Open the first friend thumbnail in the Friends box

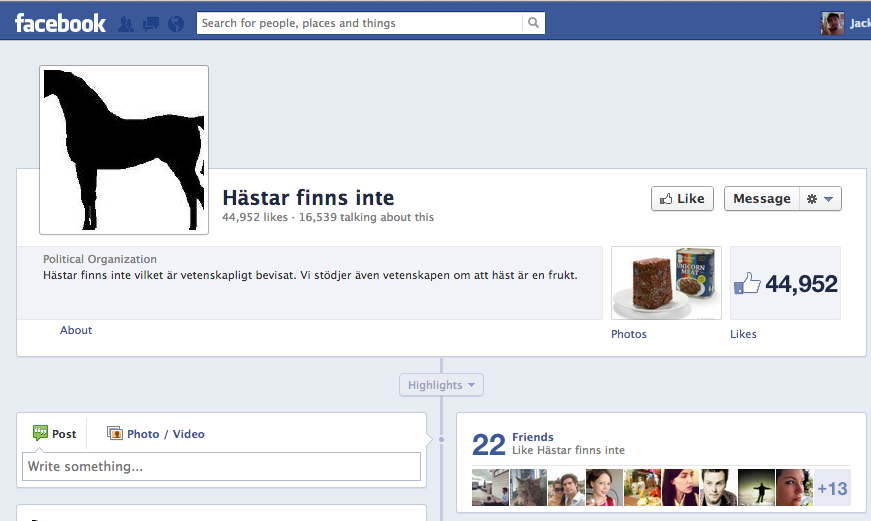coord(490,488)
